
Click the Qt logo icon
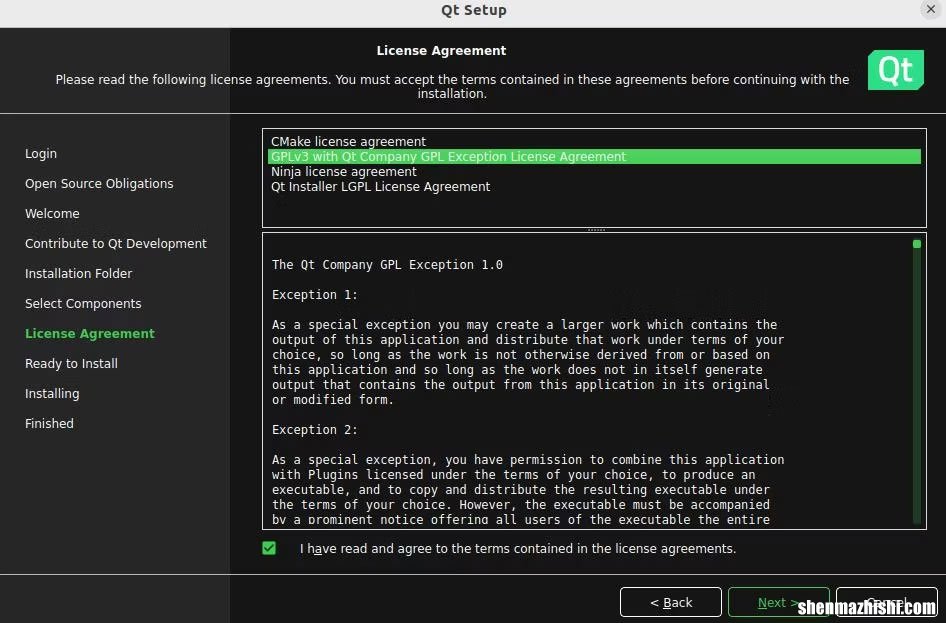point(895,70)
